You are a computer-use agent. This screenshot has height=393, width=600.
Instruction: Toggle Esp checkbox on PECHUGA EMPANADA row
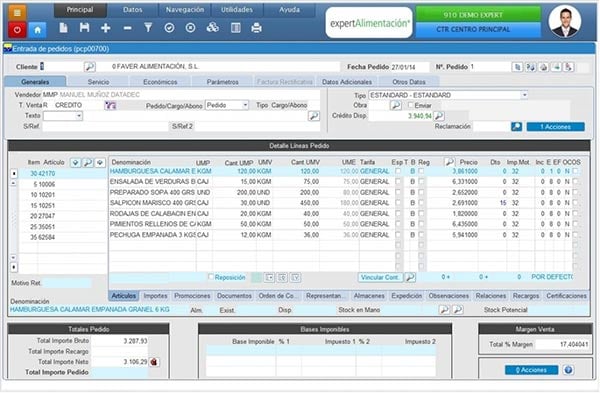[x=398, y=235]
